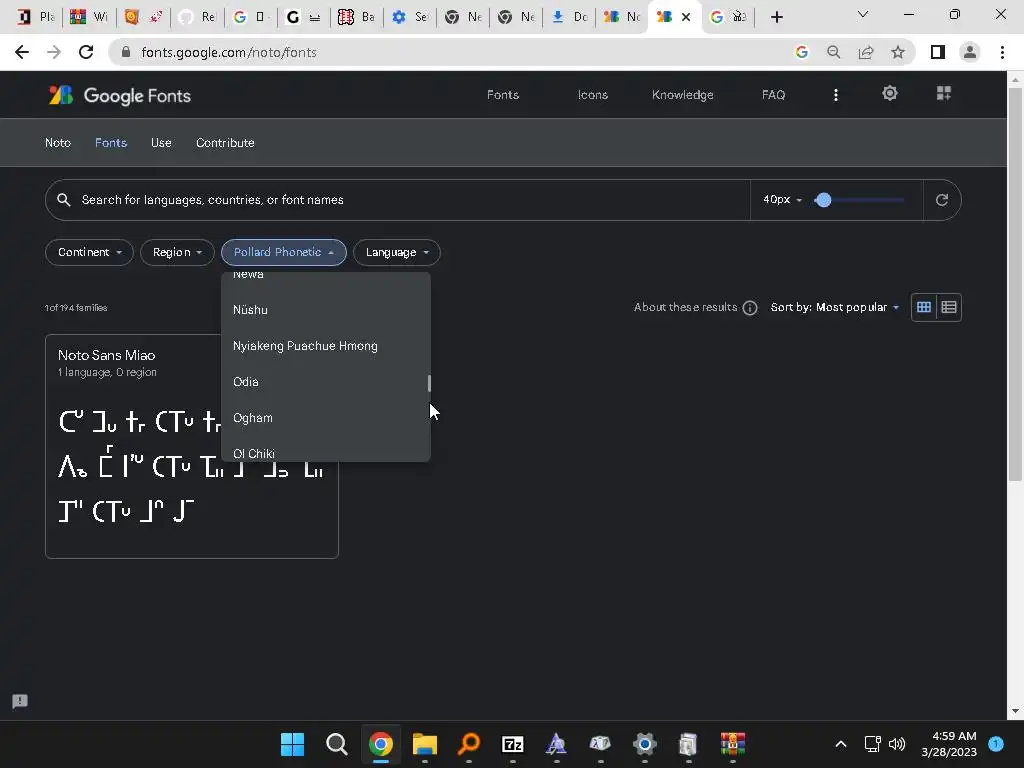Click the page vertical scrollbar

coord(1014,284)
